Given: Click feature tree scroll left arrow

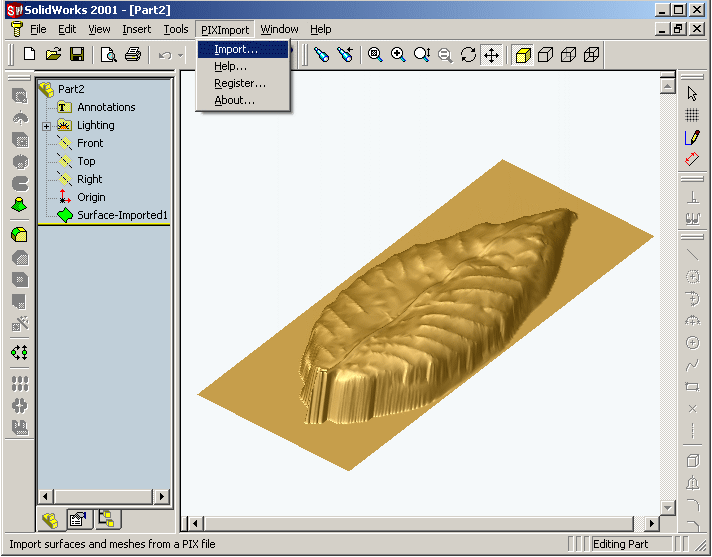Looking at the screenshot, I should click(45, 497).
